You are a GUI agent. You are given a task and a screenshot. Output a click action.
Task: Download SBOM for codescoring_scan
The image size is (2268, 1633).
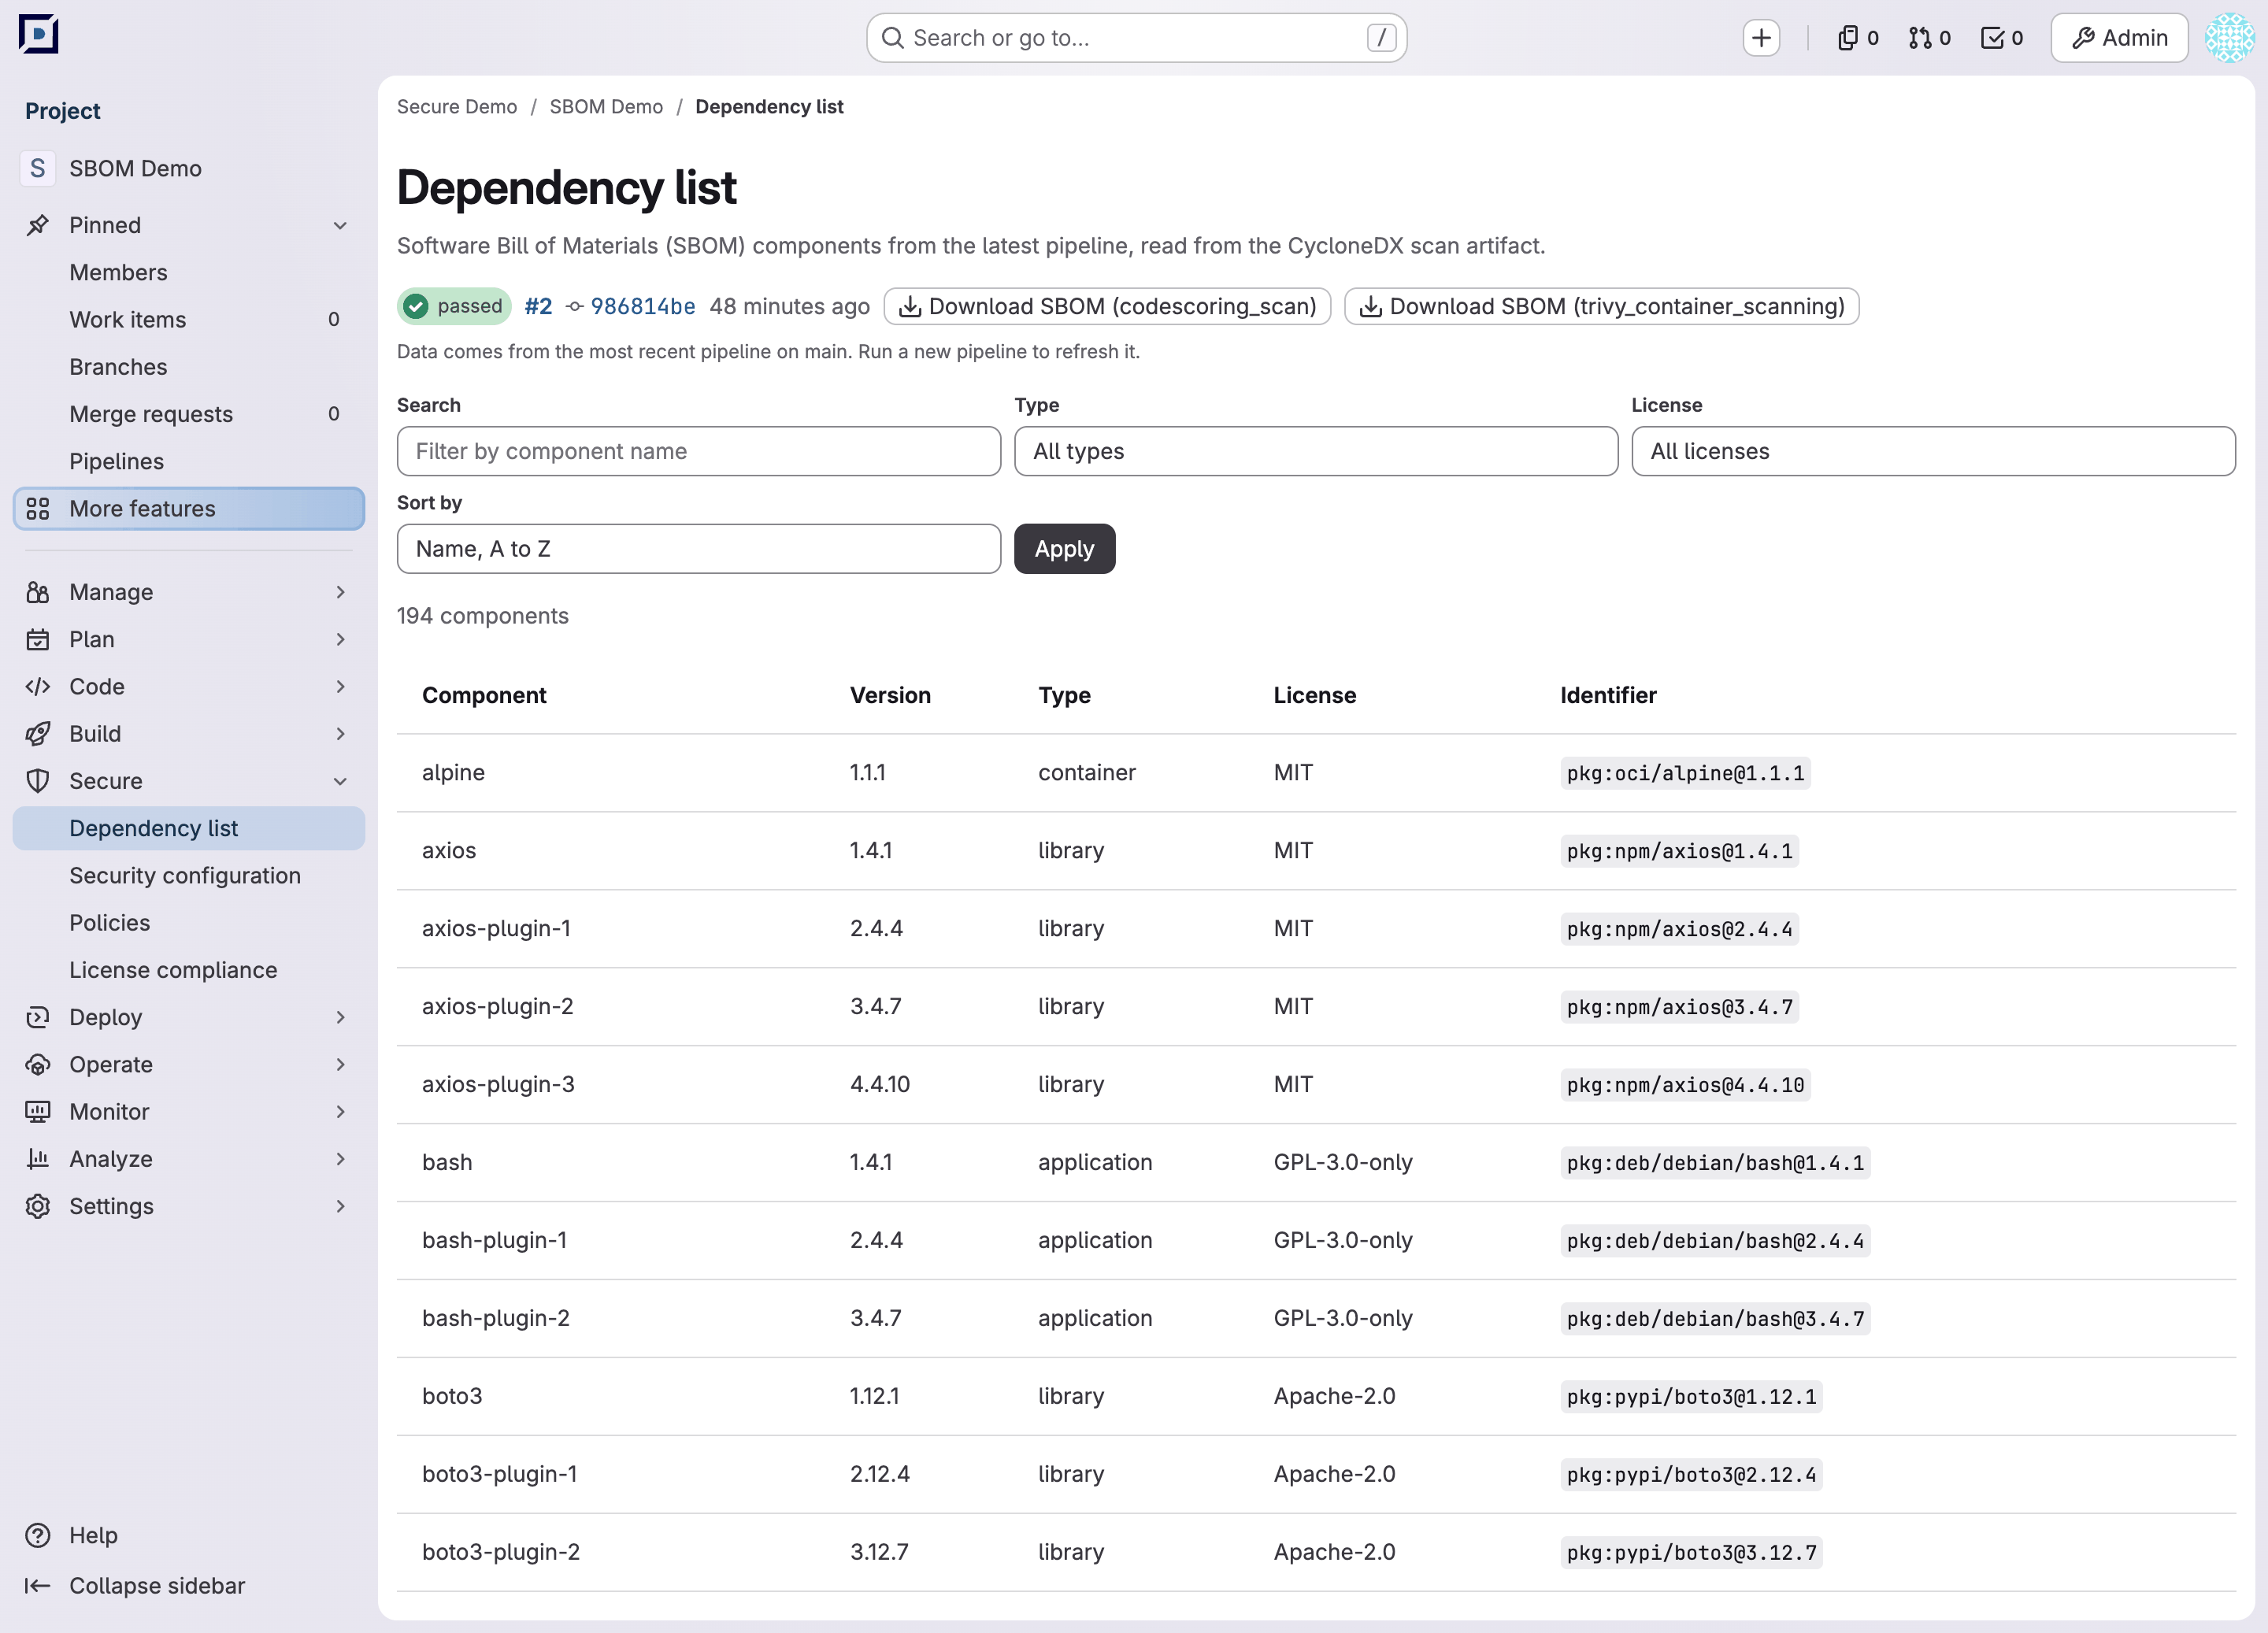1107,307
